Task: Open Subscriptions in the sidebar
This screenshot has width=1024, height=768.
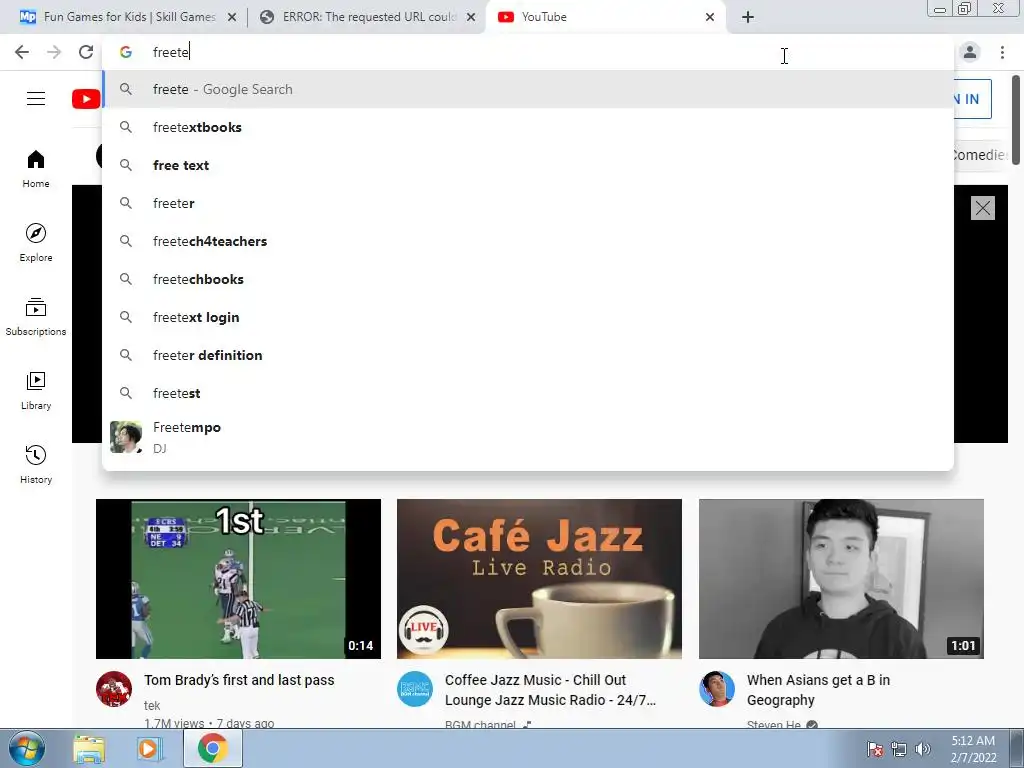Action: tap(36, 316)
